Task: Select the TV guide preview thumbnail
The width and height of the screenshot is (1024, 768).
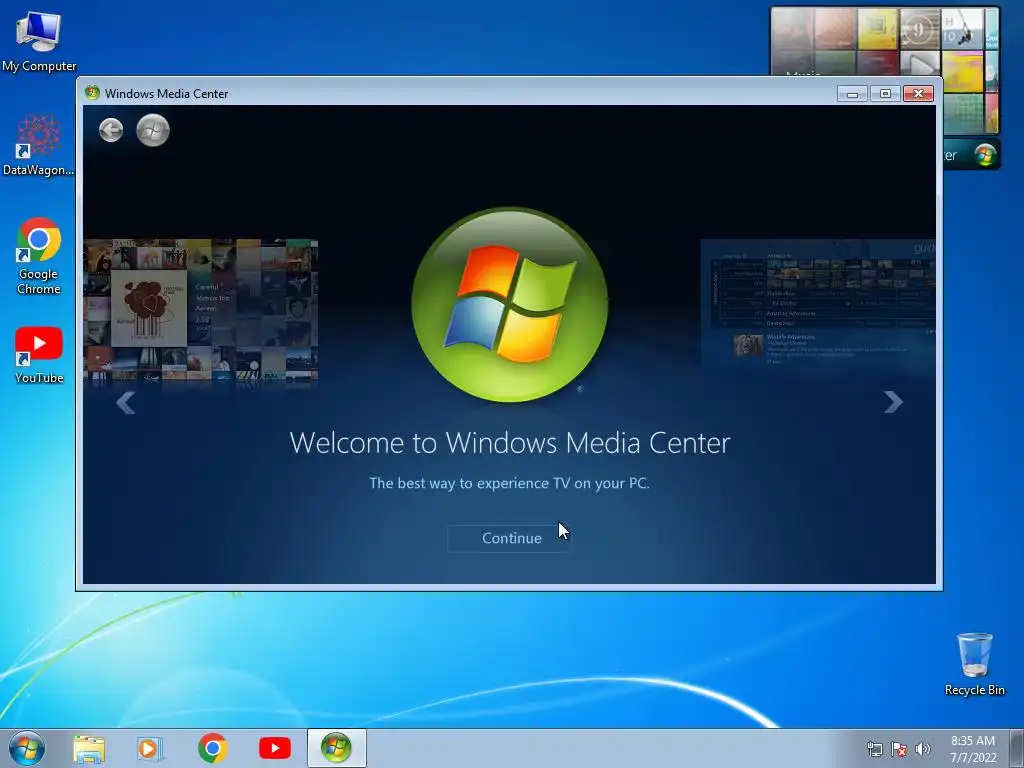Action: tap(818, 304)
